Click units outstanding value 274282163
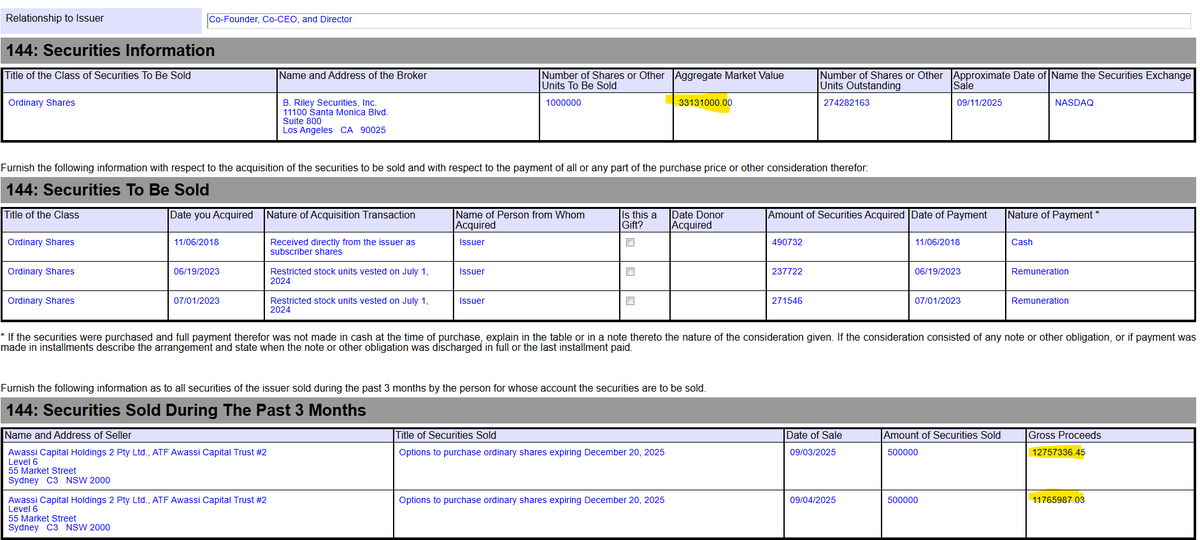This screenshot has width=1200, height=540. click(846, 103)
